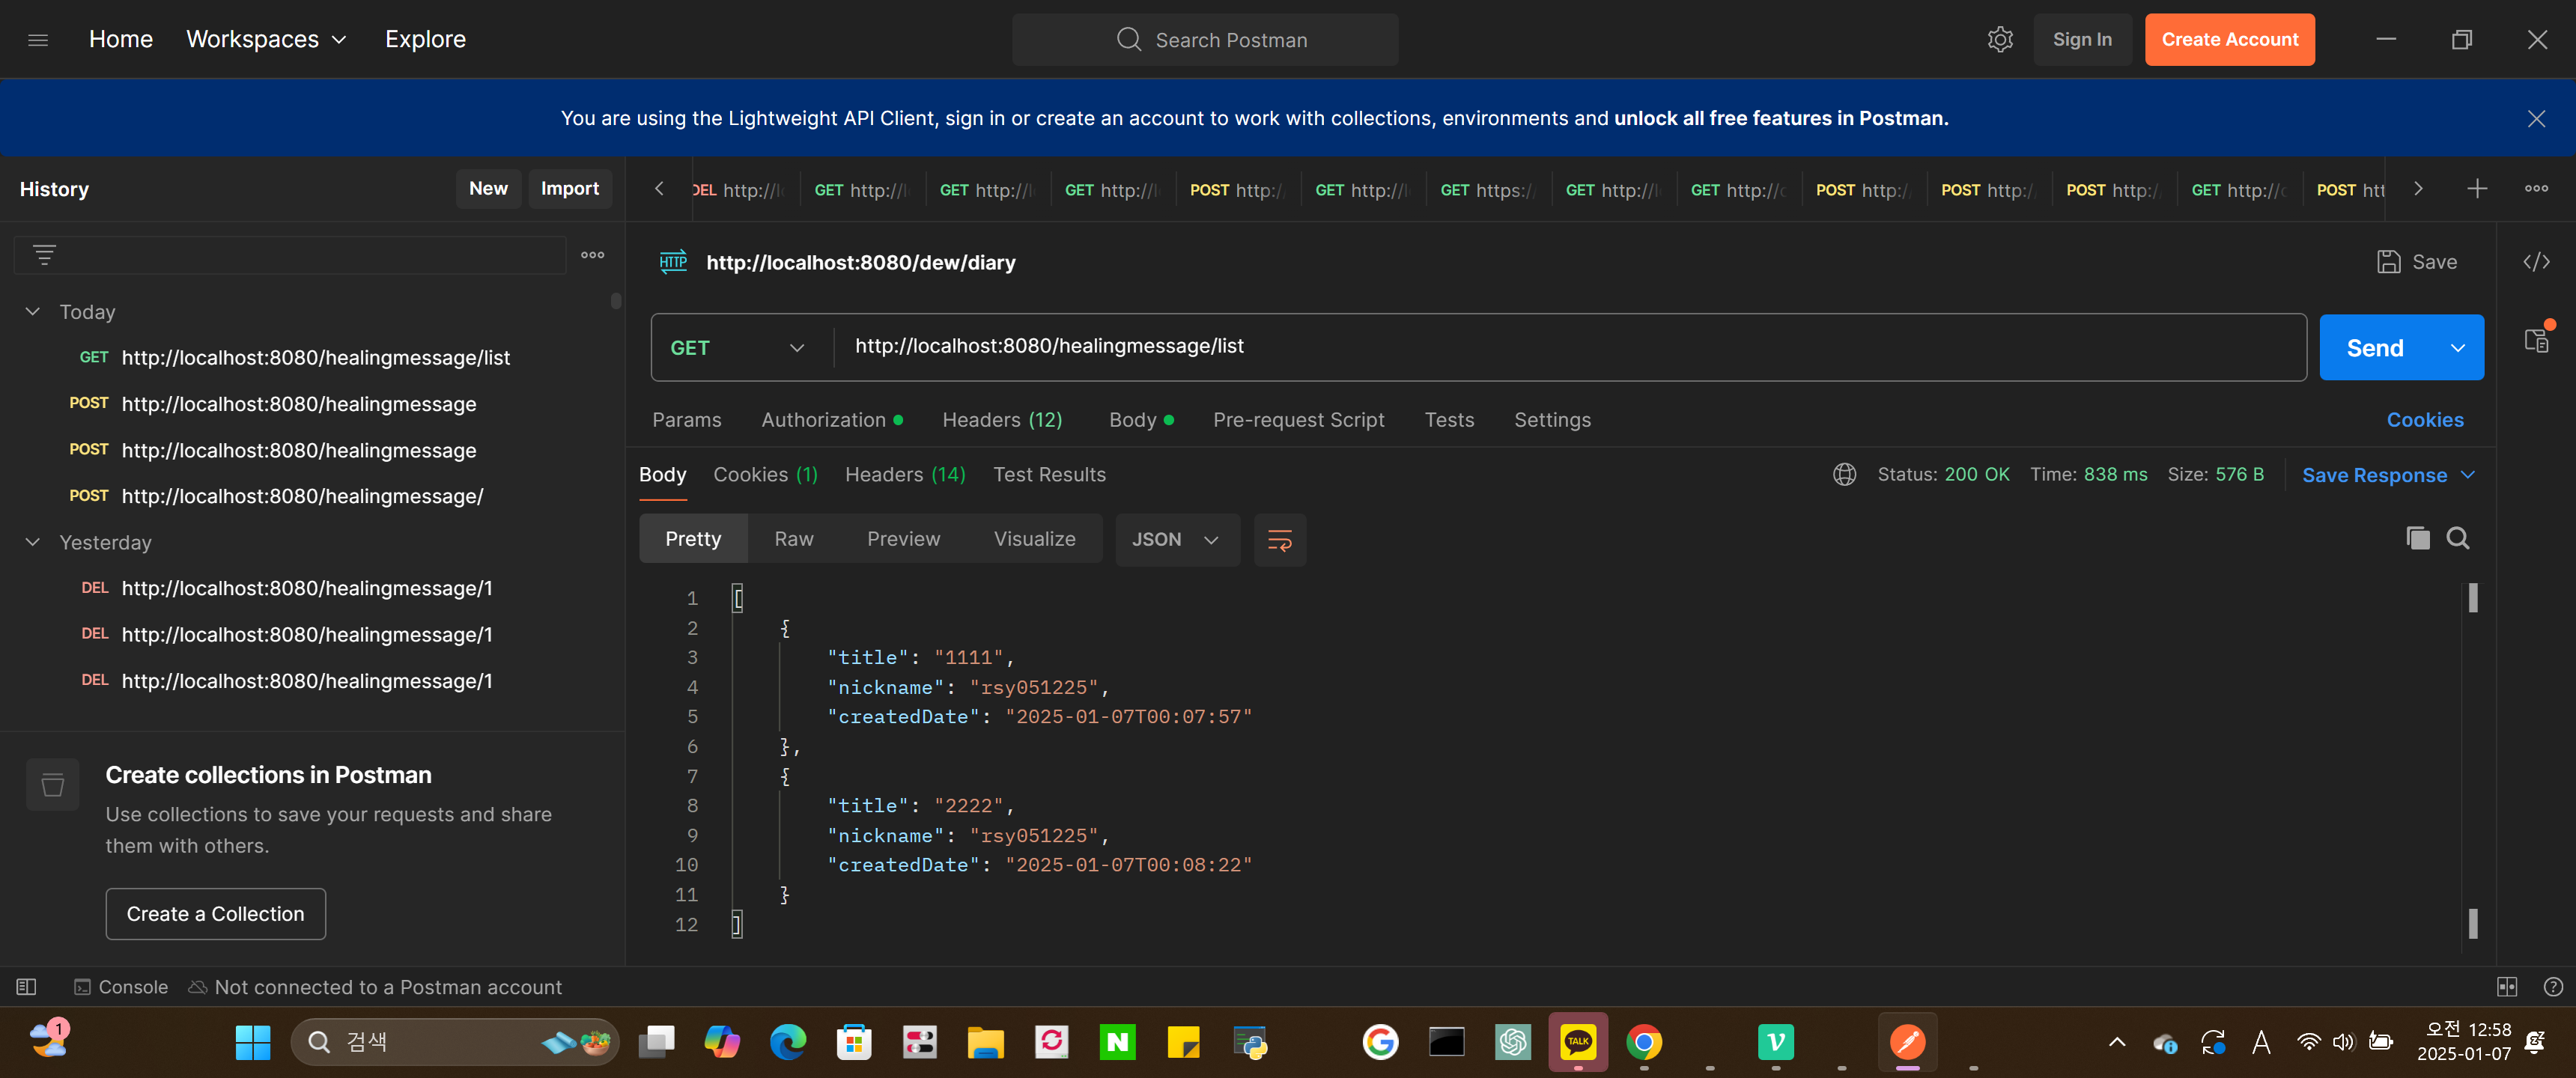Select the Pre-request Script tab
This screenshot has height=1078, width=2576.
click(1298, 421)
